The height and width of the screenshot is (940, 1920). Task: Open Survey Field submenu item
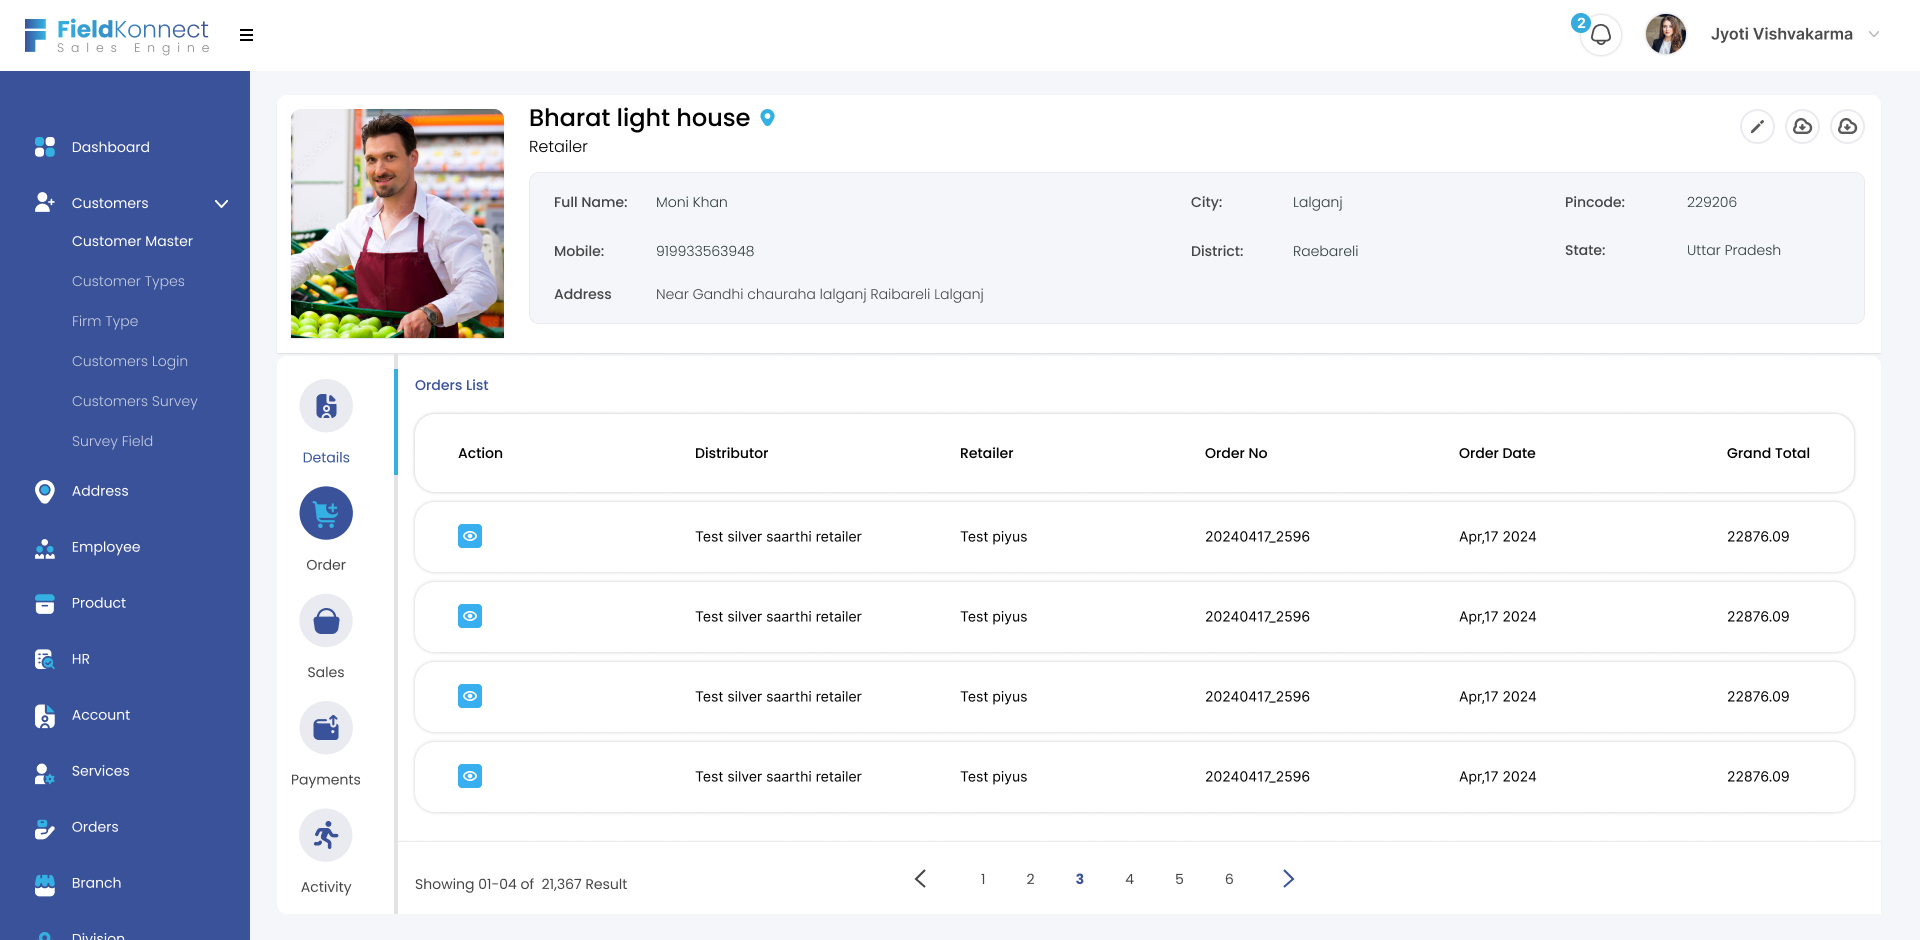click(112, 441)
